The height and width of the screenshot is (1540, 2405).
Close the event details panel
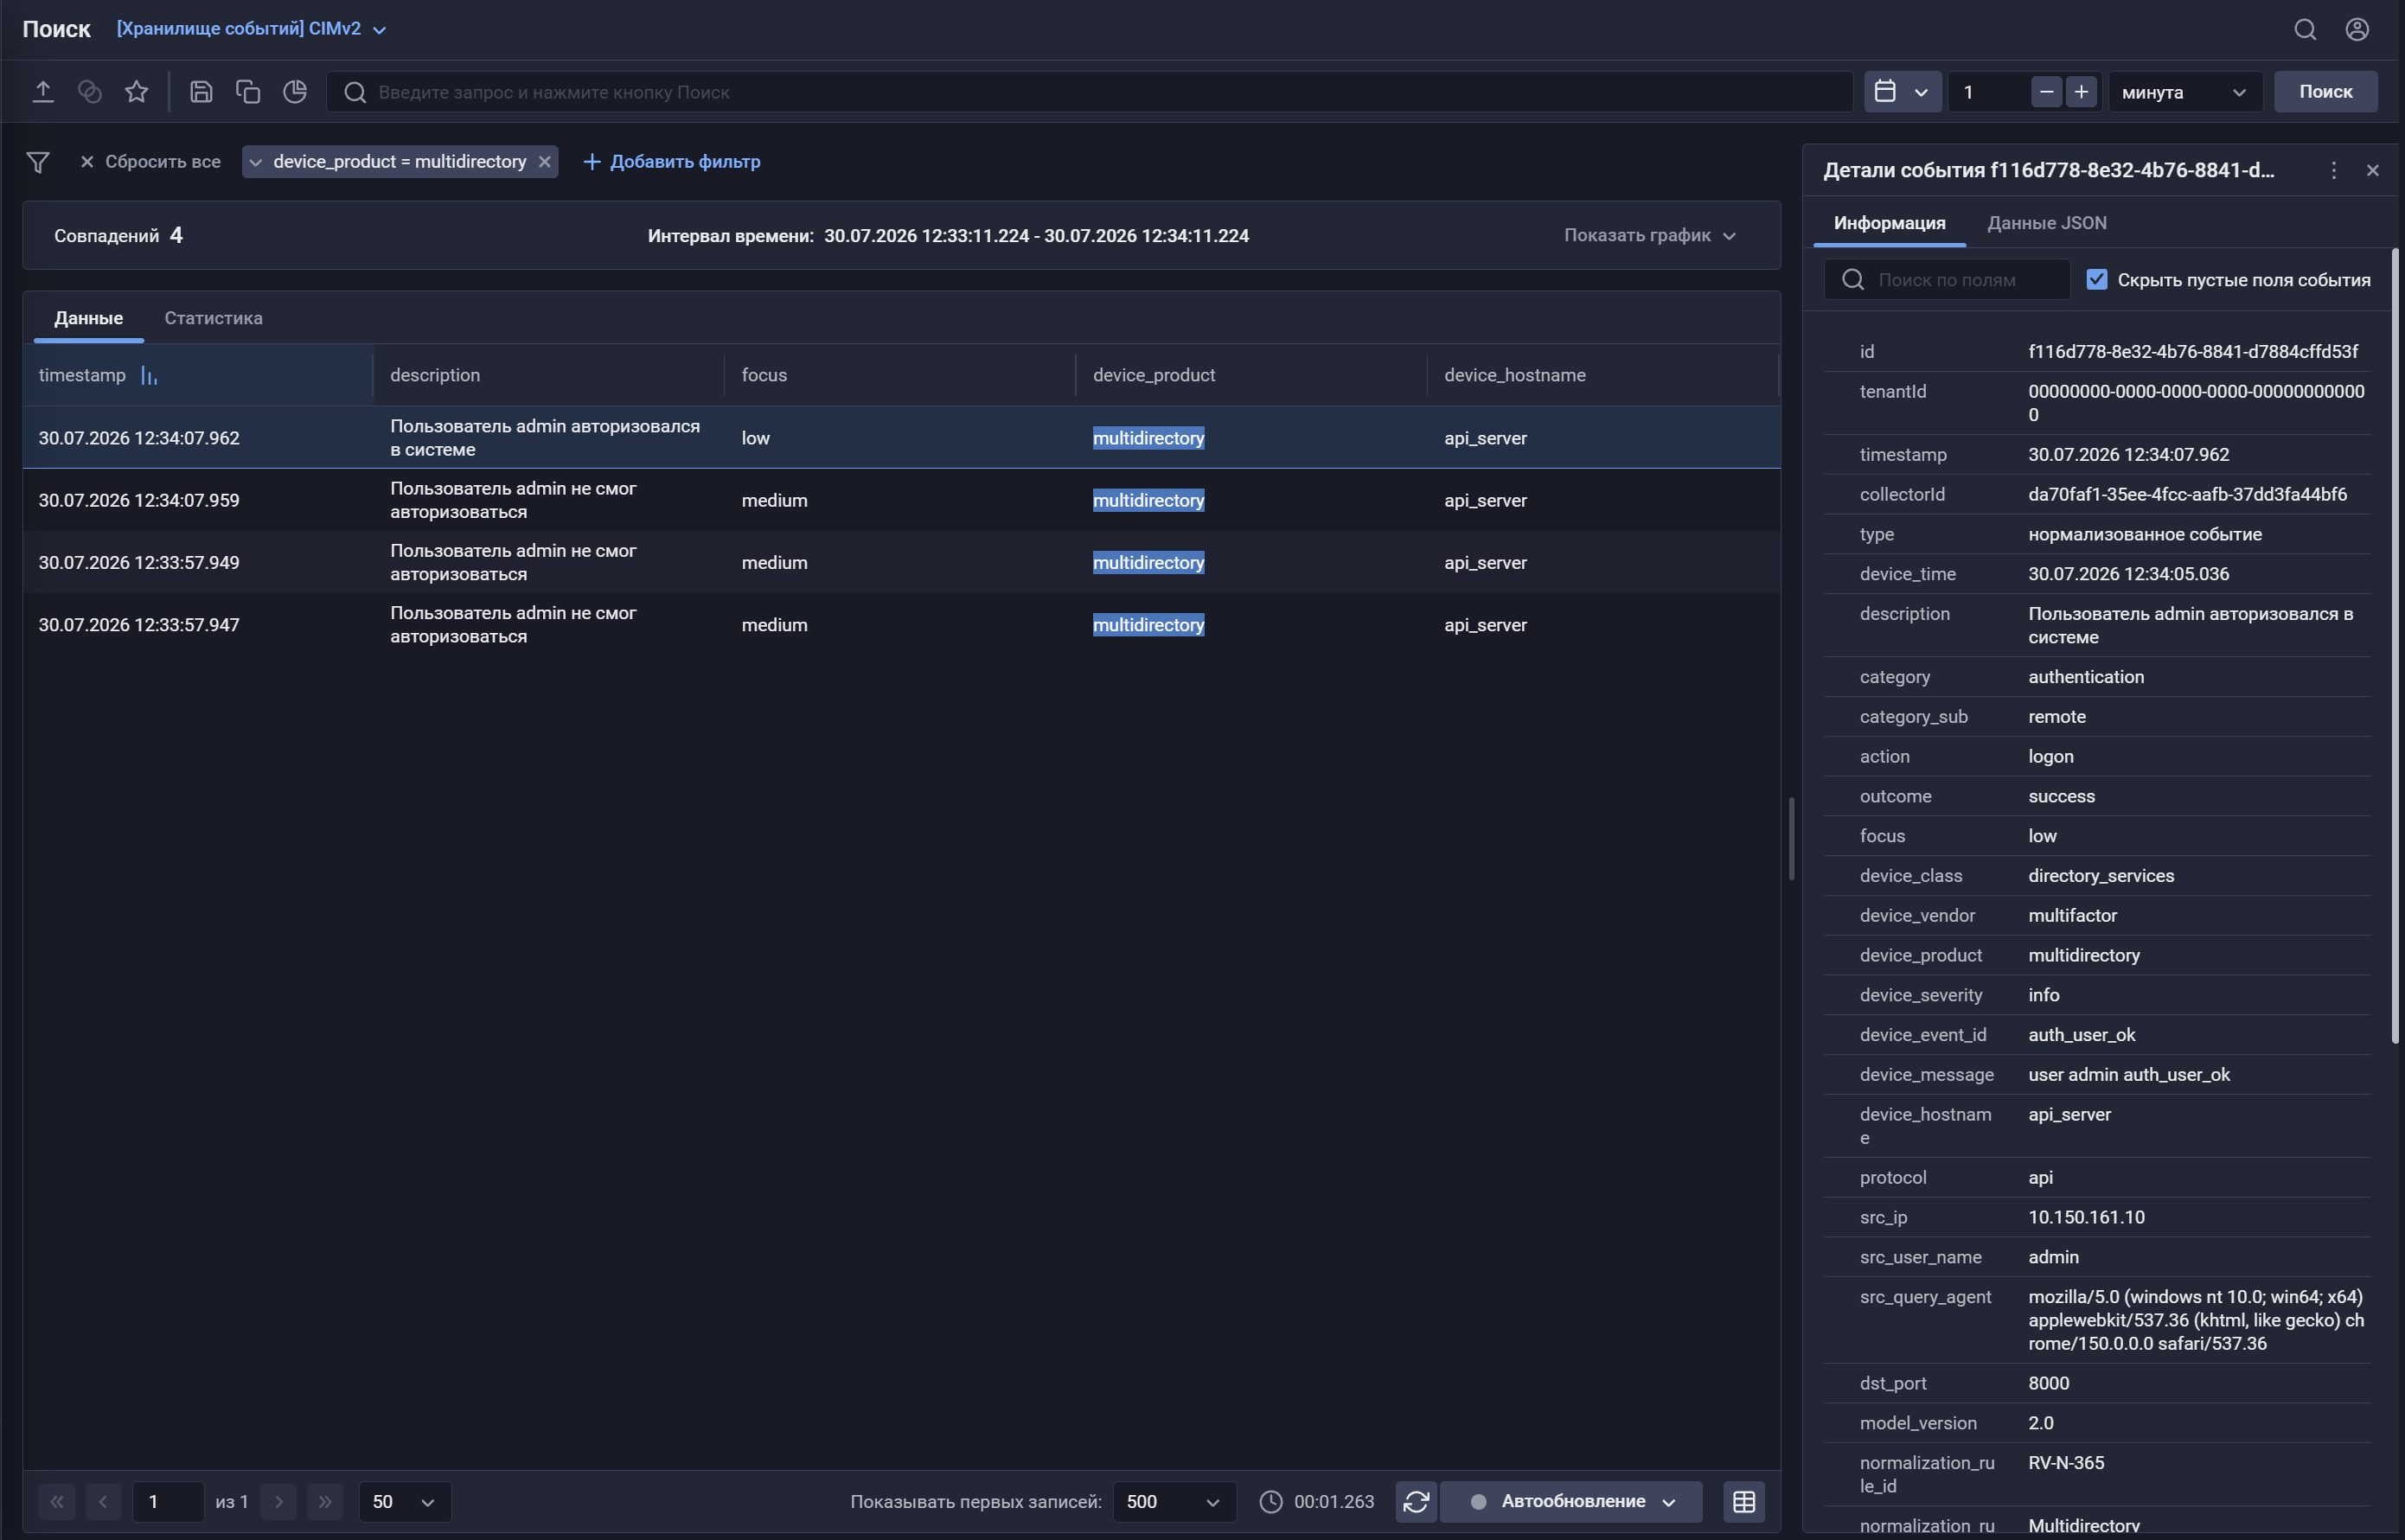[x=2372, y=171]
